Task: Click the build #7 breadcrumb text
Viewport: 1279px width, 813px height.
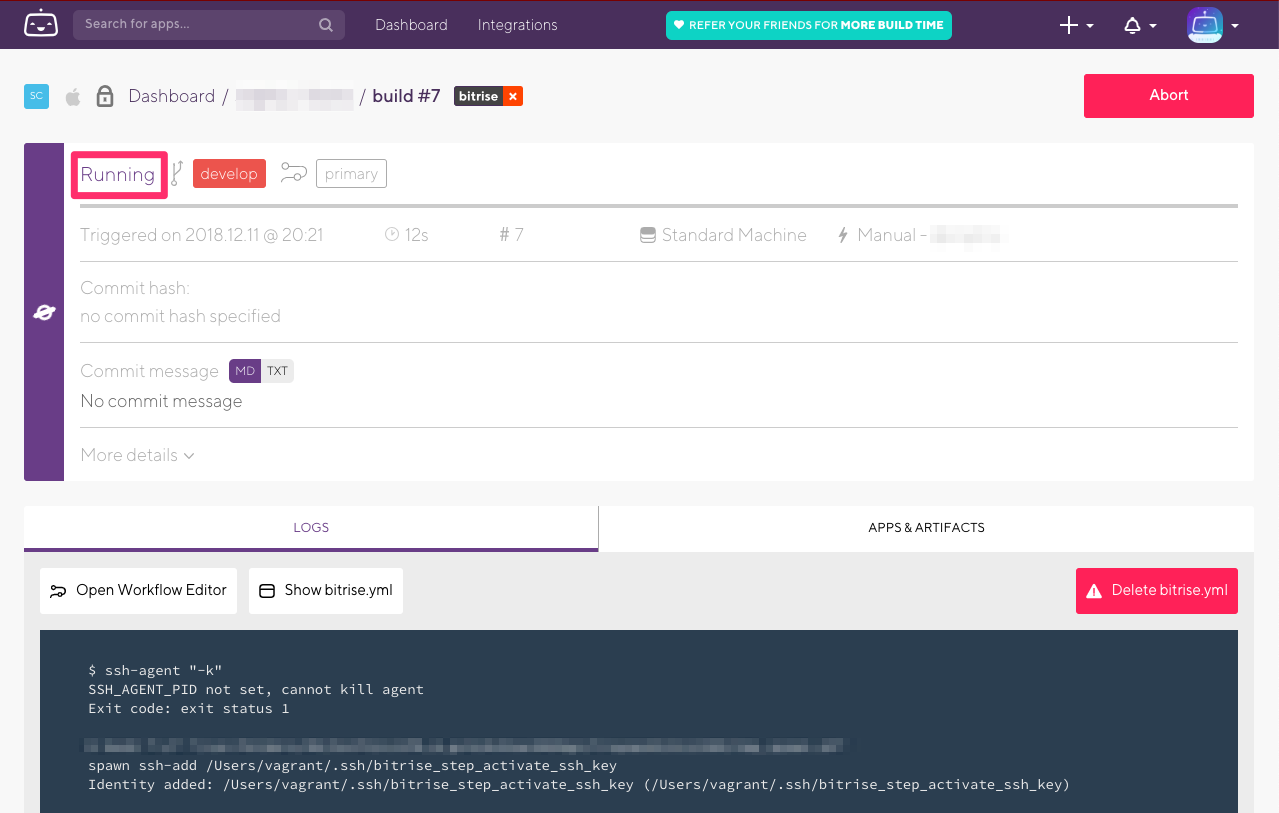Action: click(x=406, y=96)
